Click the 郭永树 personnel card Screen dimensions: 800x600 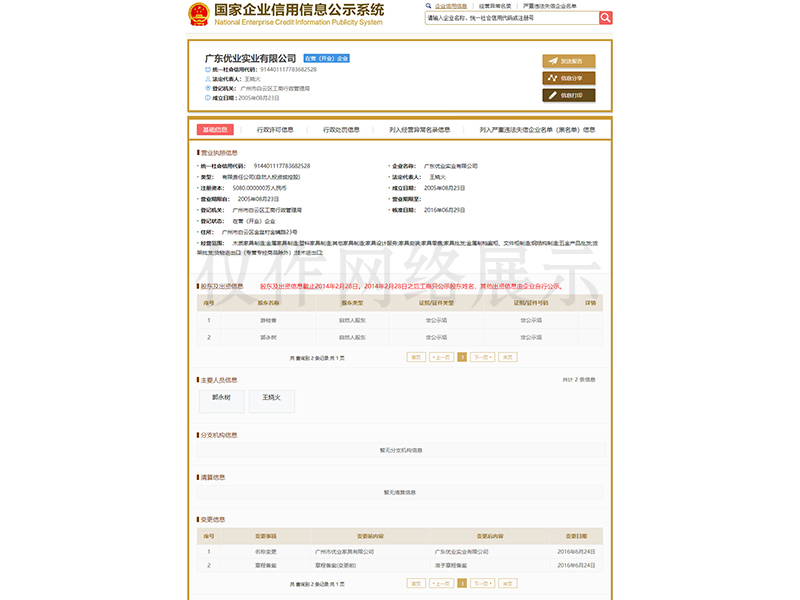tap(221, 401)
